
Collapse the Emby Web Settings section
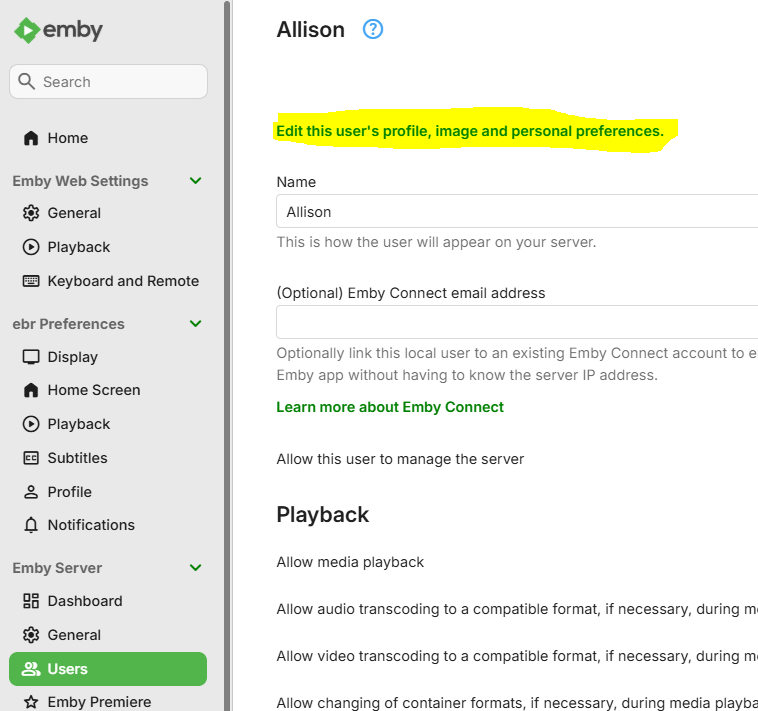point(196,181)
